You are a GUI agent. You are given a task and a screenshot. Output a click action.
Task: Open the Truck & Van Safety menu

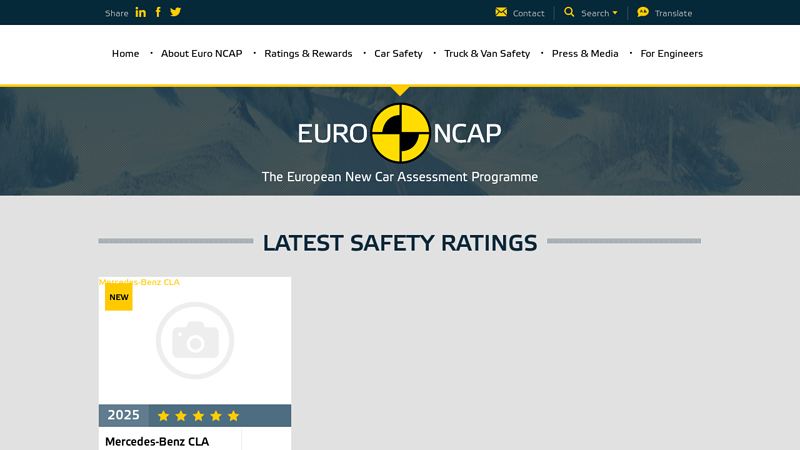point(487,54)
